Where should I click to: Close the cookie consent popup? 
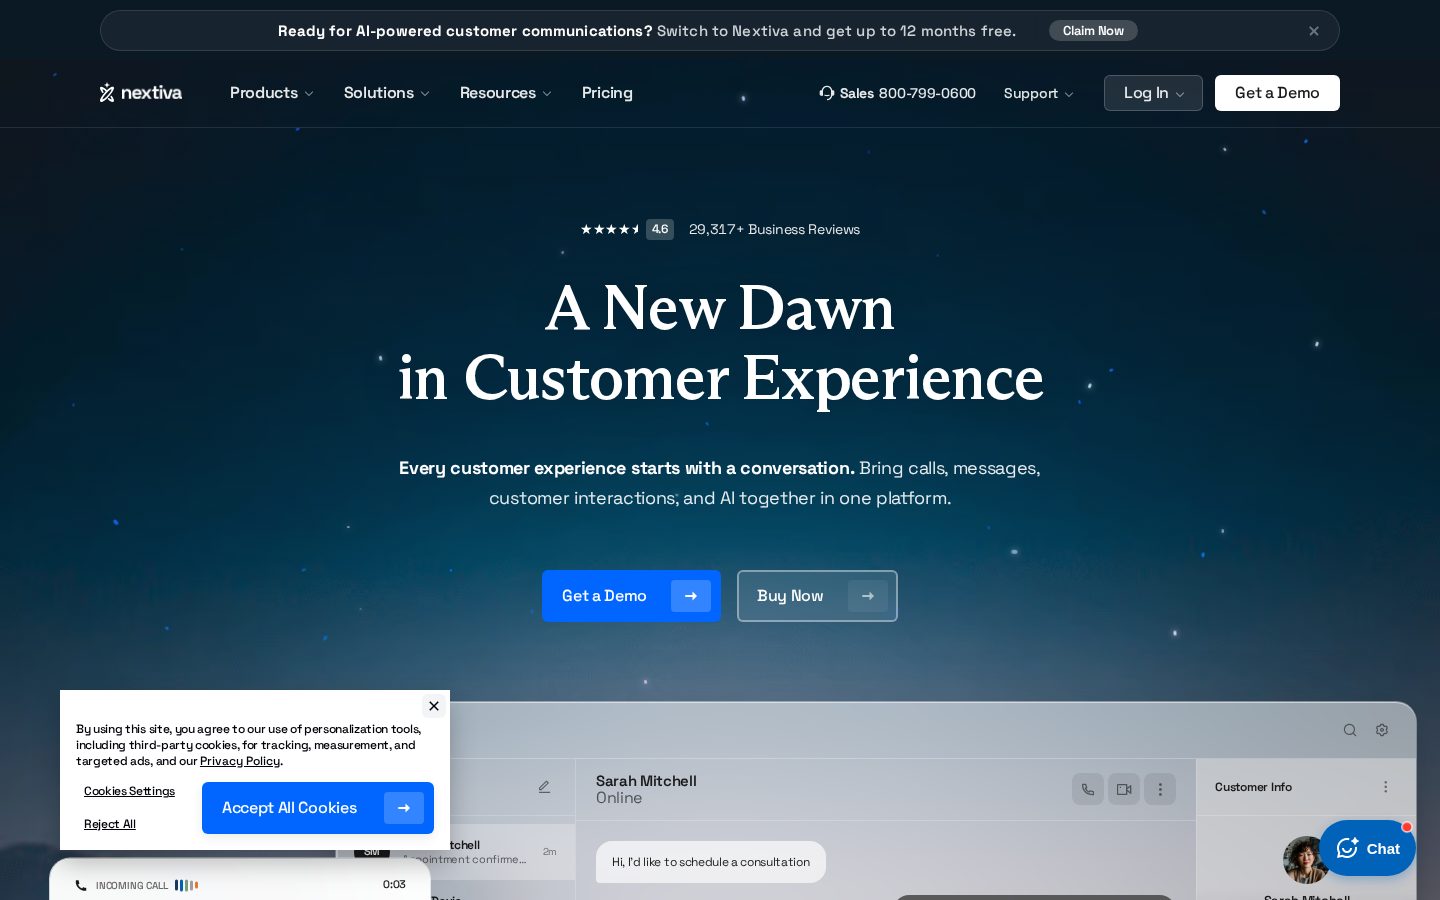point(434,706)
